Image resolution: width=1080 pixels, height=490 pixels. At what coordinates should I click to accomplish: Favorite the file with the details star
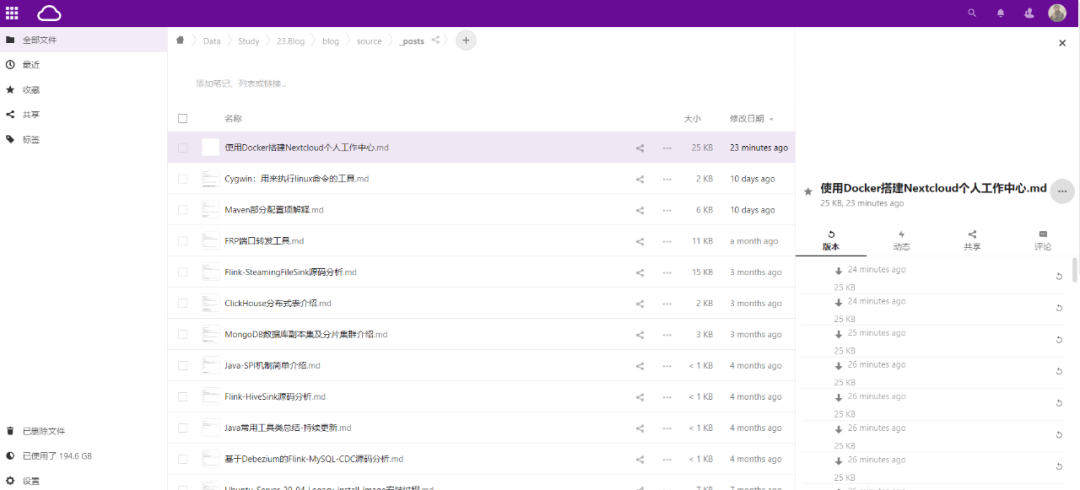tap(808, 191)
